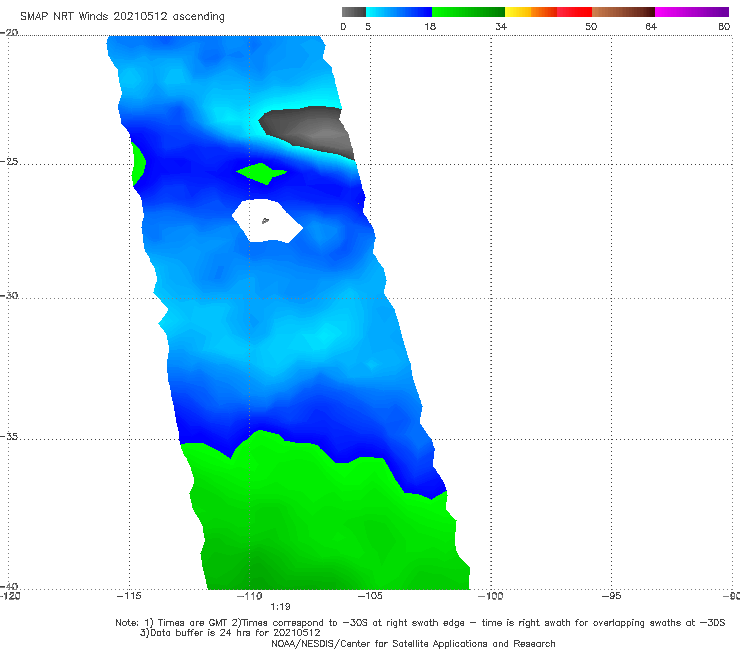Click the latitude label '-25'

tap(9, 161)
